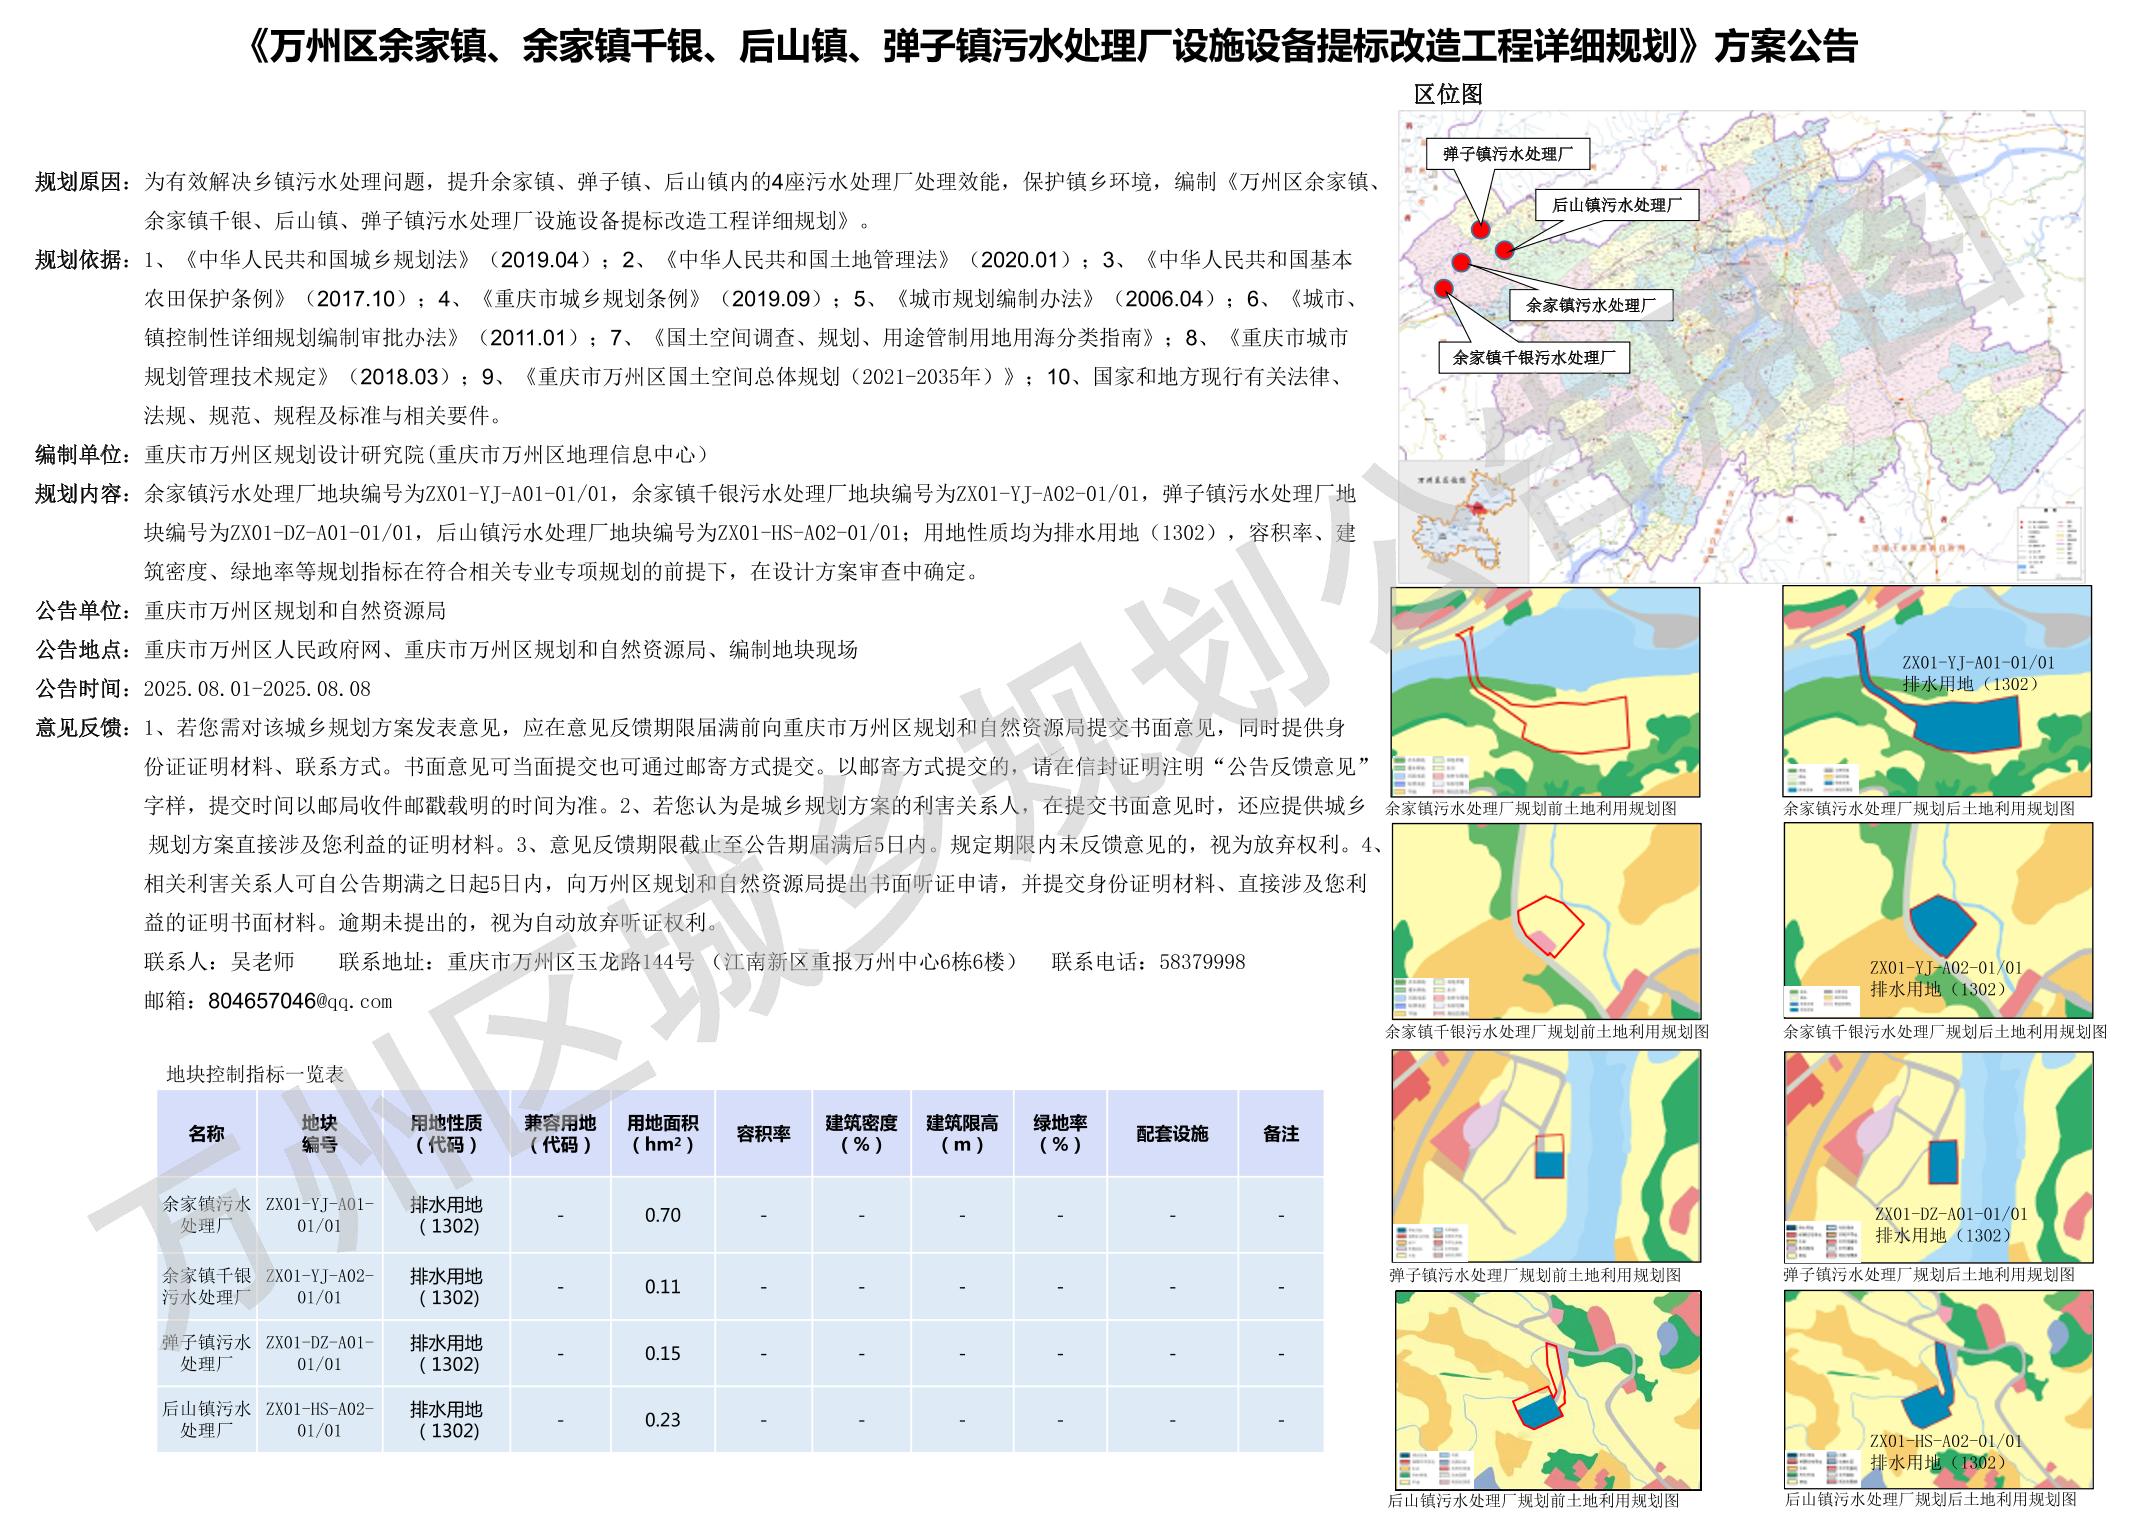The image size is (2149, 1520).
Task: Click the 规划原因 section label
Action: (x=84, y=182)
